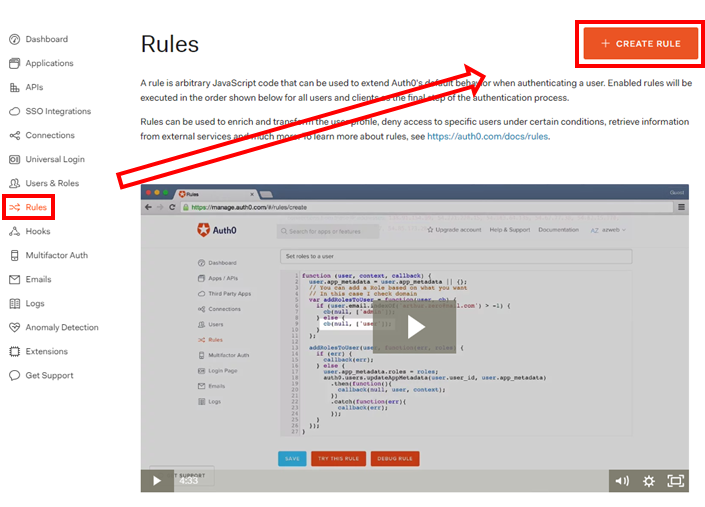Open Anomaly Detection settings

pos(62,327)
